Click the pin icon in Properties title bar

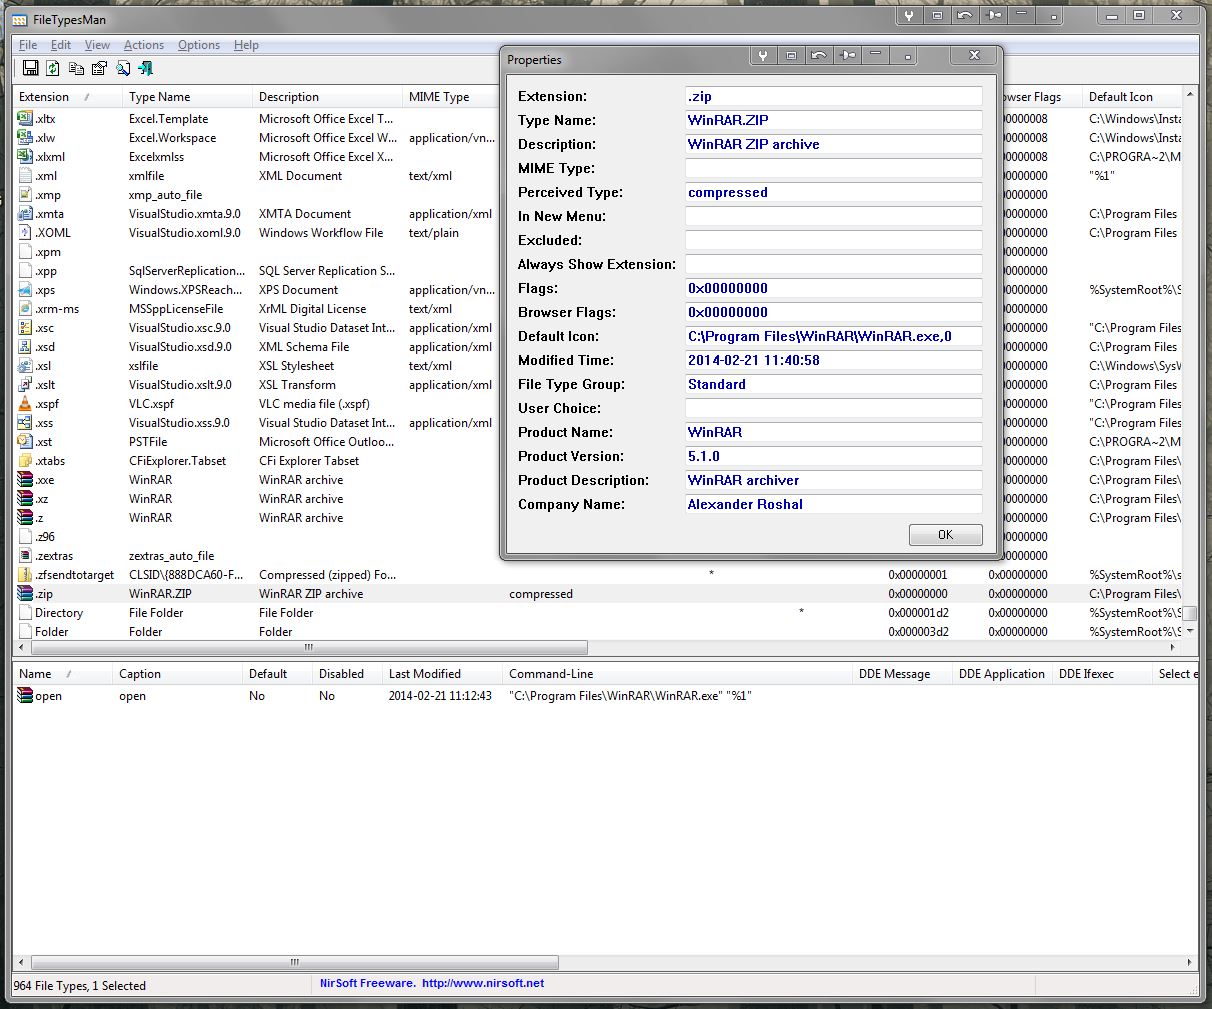848,55
